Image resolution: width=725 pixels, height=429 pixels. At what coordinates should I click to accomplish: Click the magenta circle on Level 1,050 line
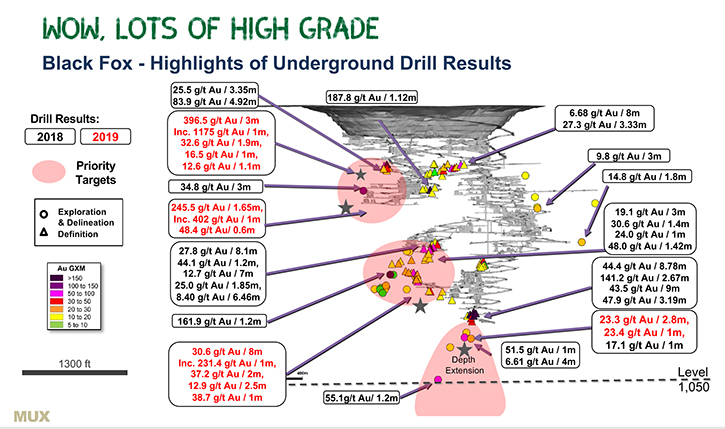coord(438,380)
